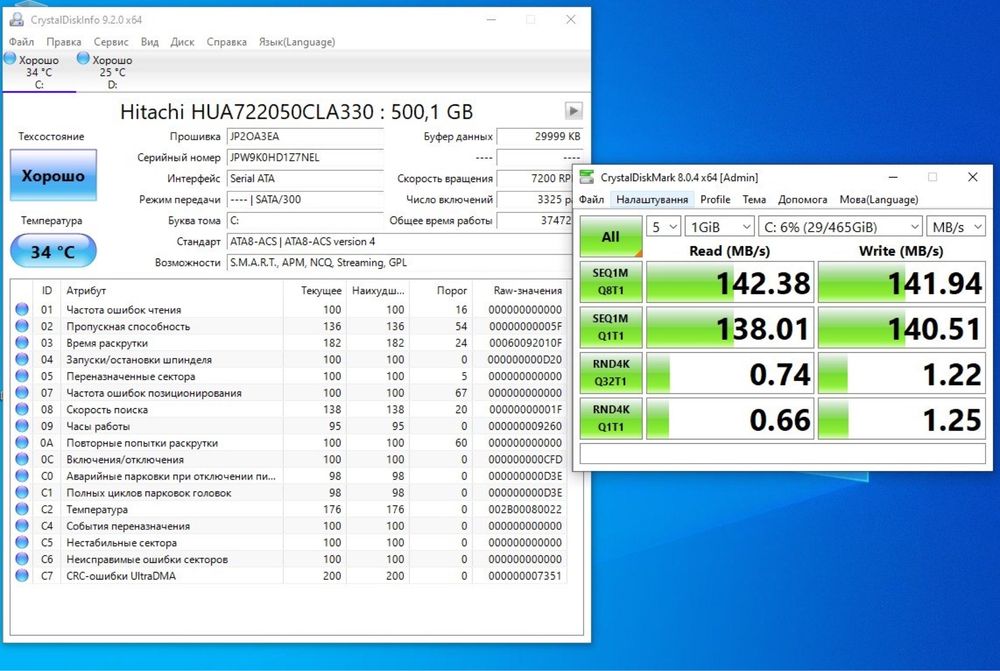Image resolution: width=1000 pixels, height=671 pixels.
Task: Click RND4K Q32T1 read result 0.74
Action: [730, 373]
